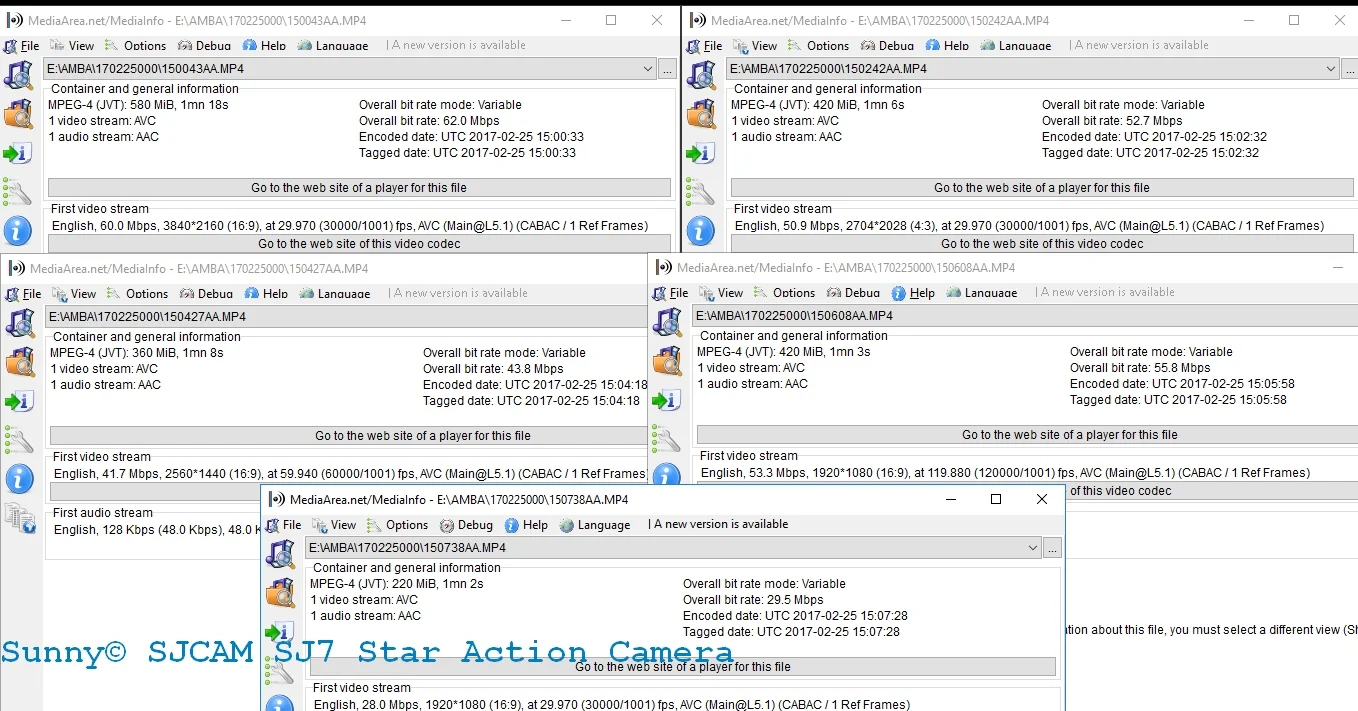The image size is (1358, 711).
Task: Click the green export icon in 150043AA.MP4 window
Action: click(18, 153)
